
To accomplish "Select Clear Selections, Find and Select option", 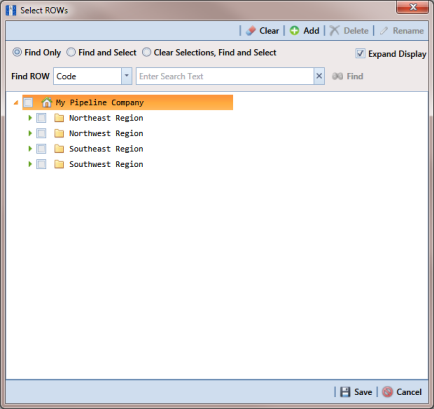I will [x=146, y=52].
